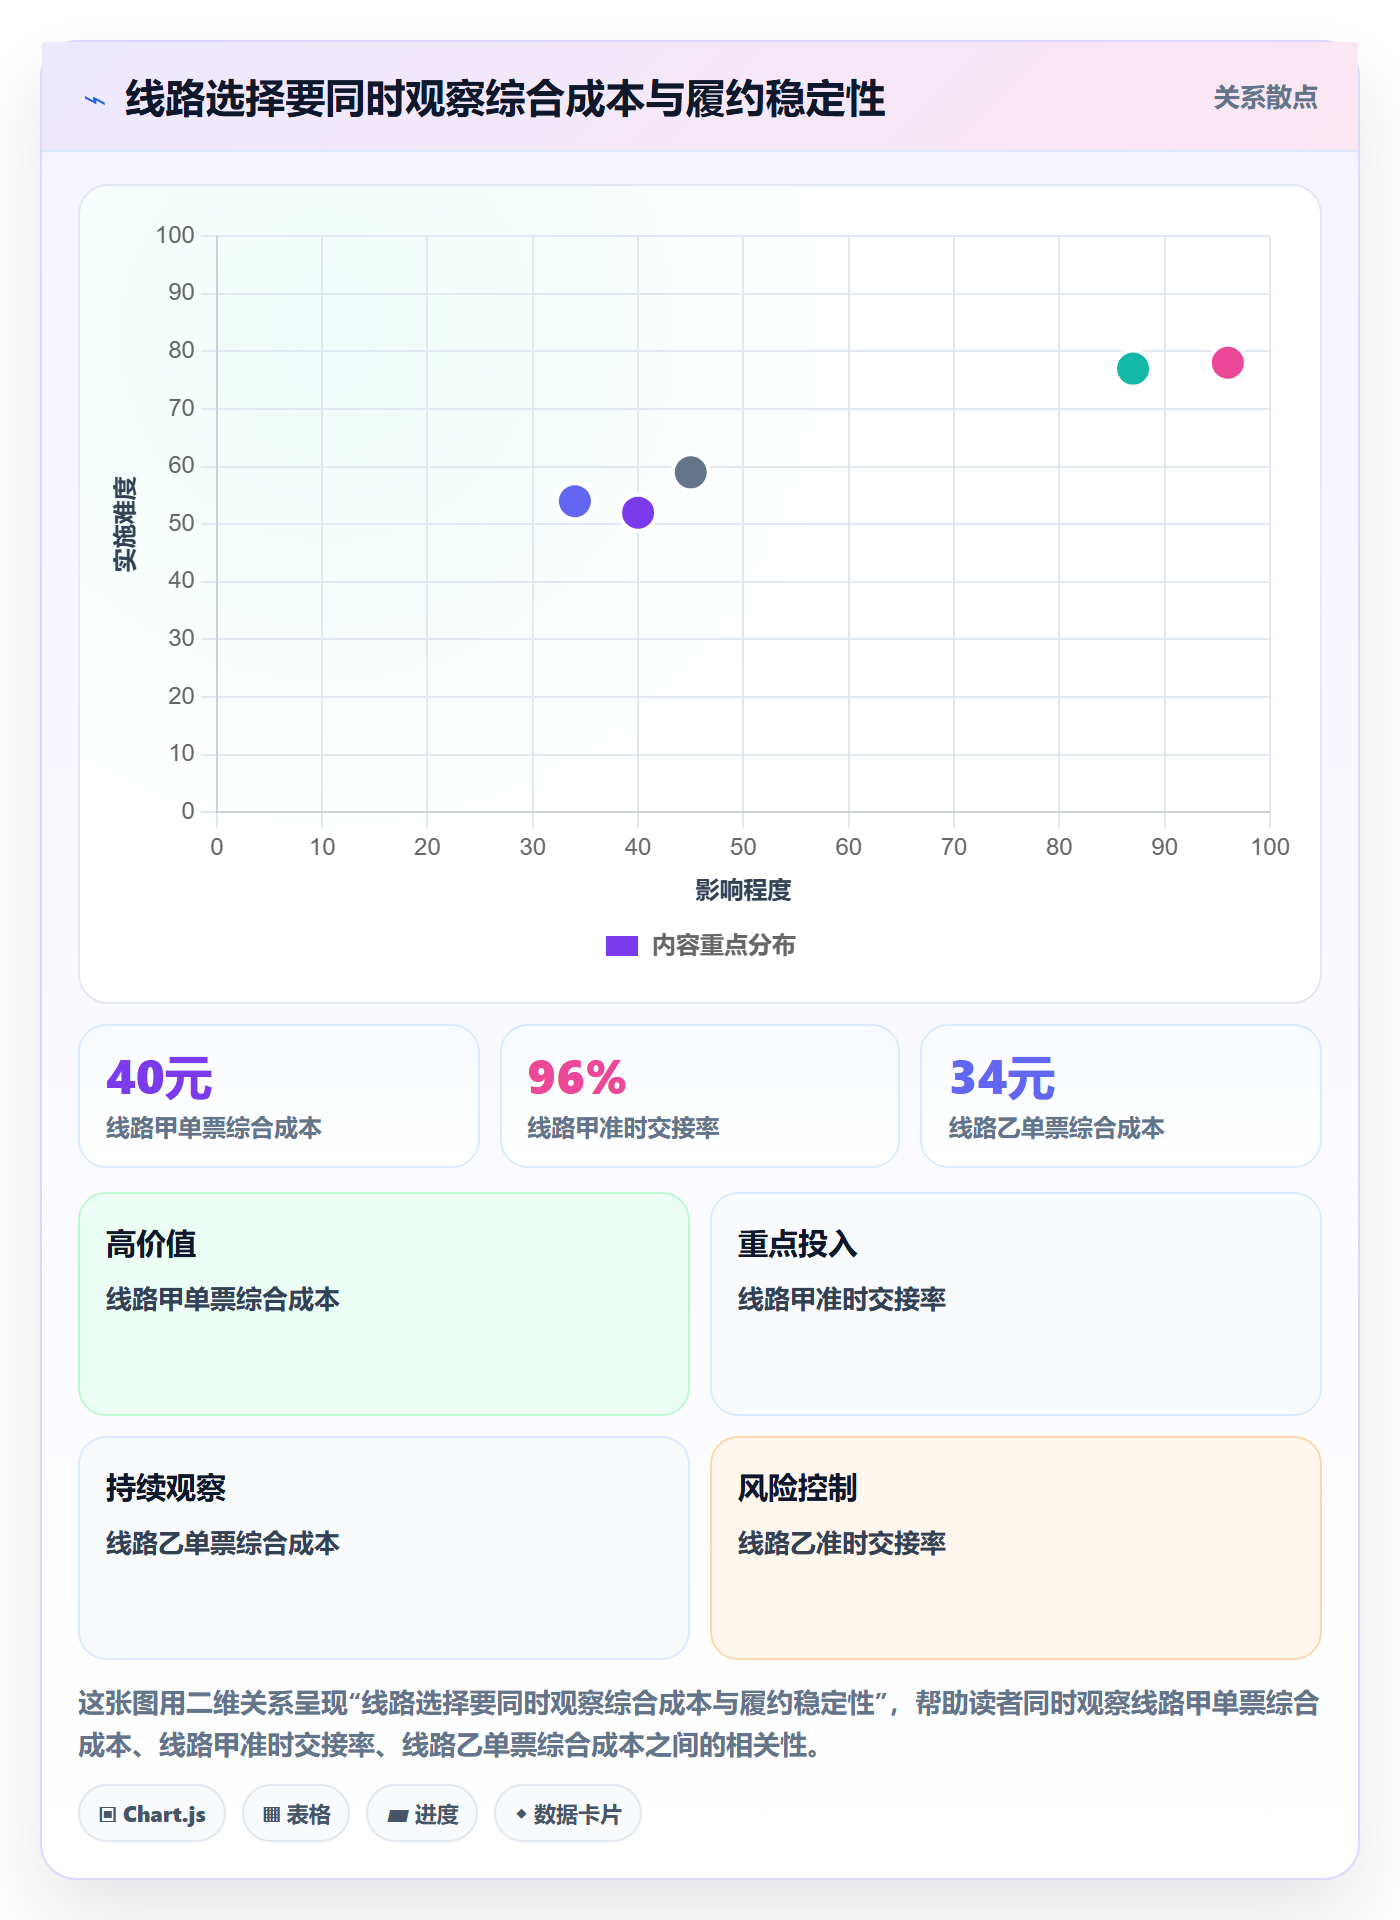Select the 高价值 quadrant card
1400x1920 pixels.
pyautogui.click(x=384, y=1304)
